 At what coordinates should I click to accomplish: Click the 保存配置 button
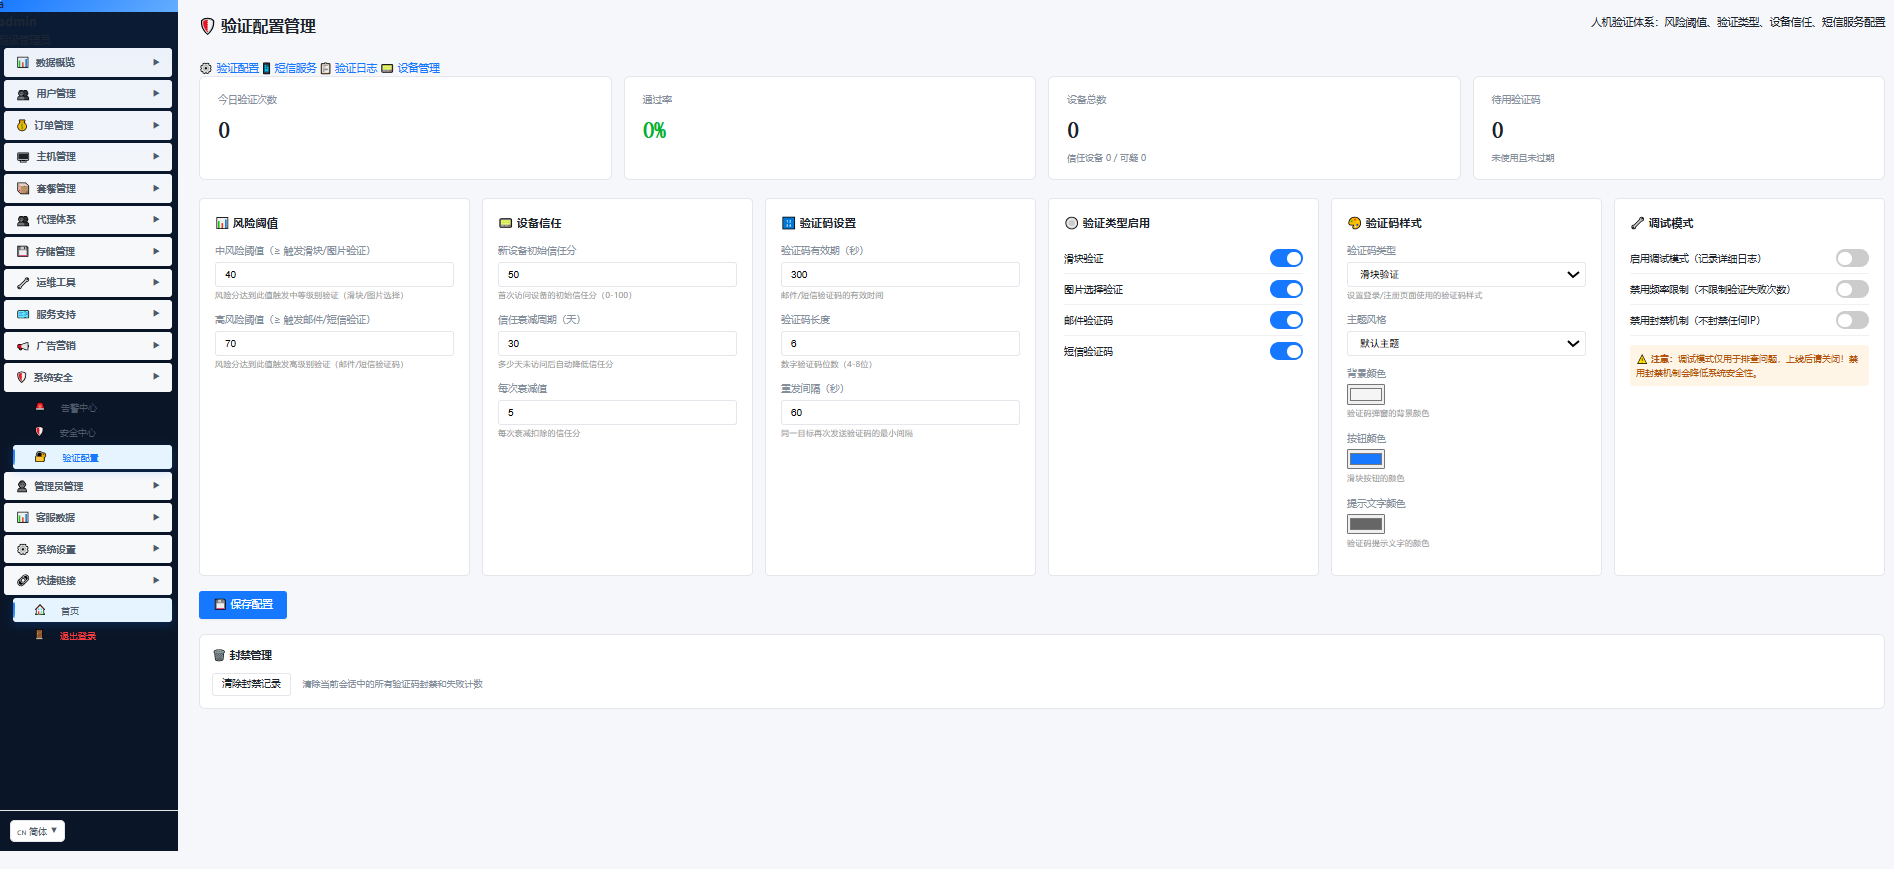243,605
